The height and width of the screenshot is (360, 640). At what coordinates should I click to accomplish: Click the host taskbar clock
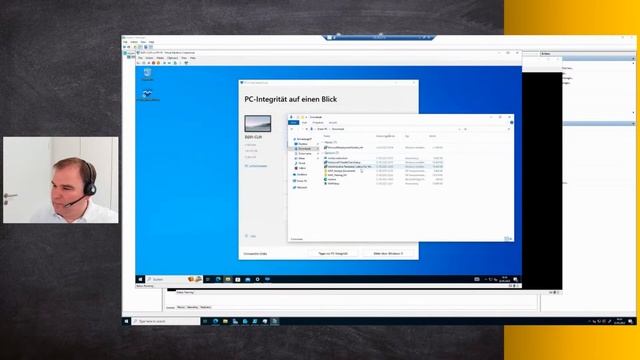coord(619,322)
